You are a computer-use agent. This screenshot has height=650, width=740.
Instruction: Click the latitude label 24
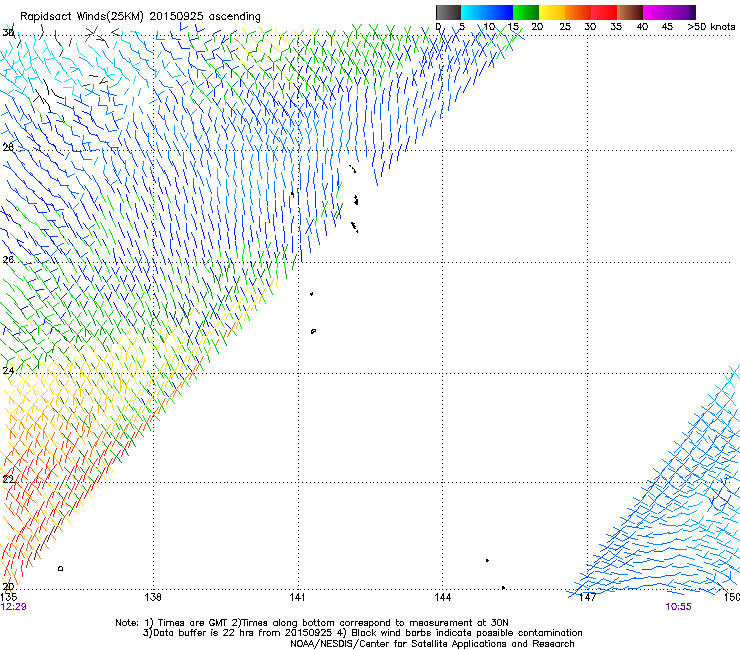pos(8,371)
